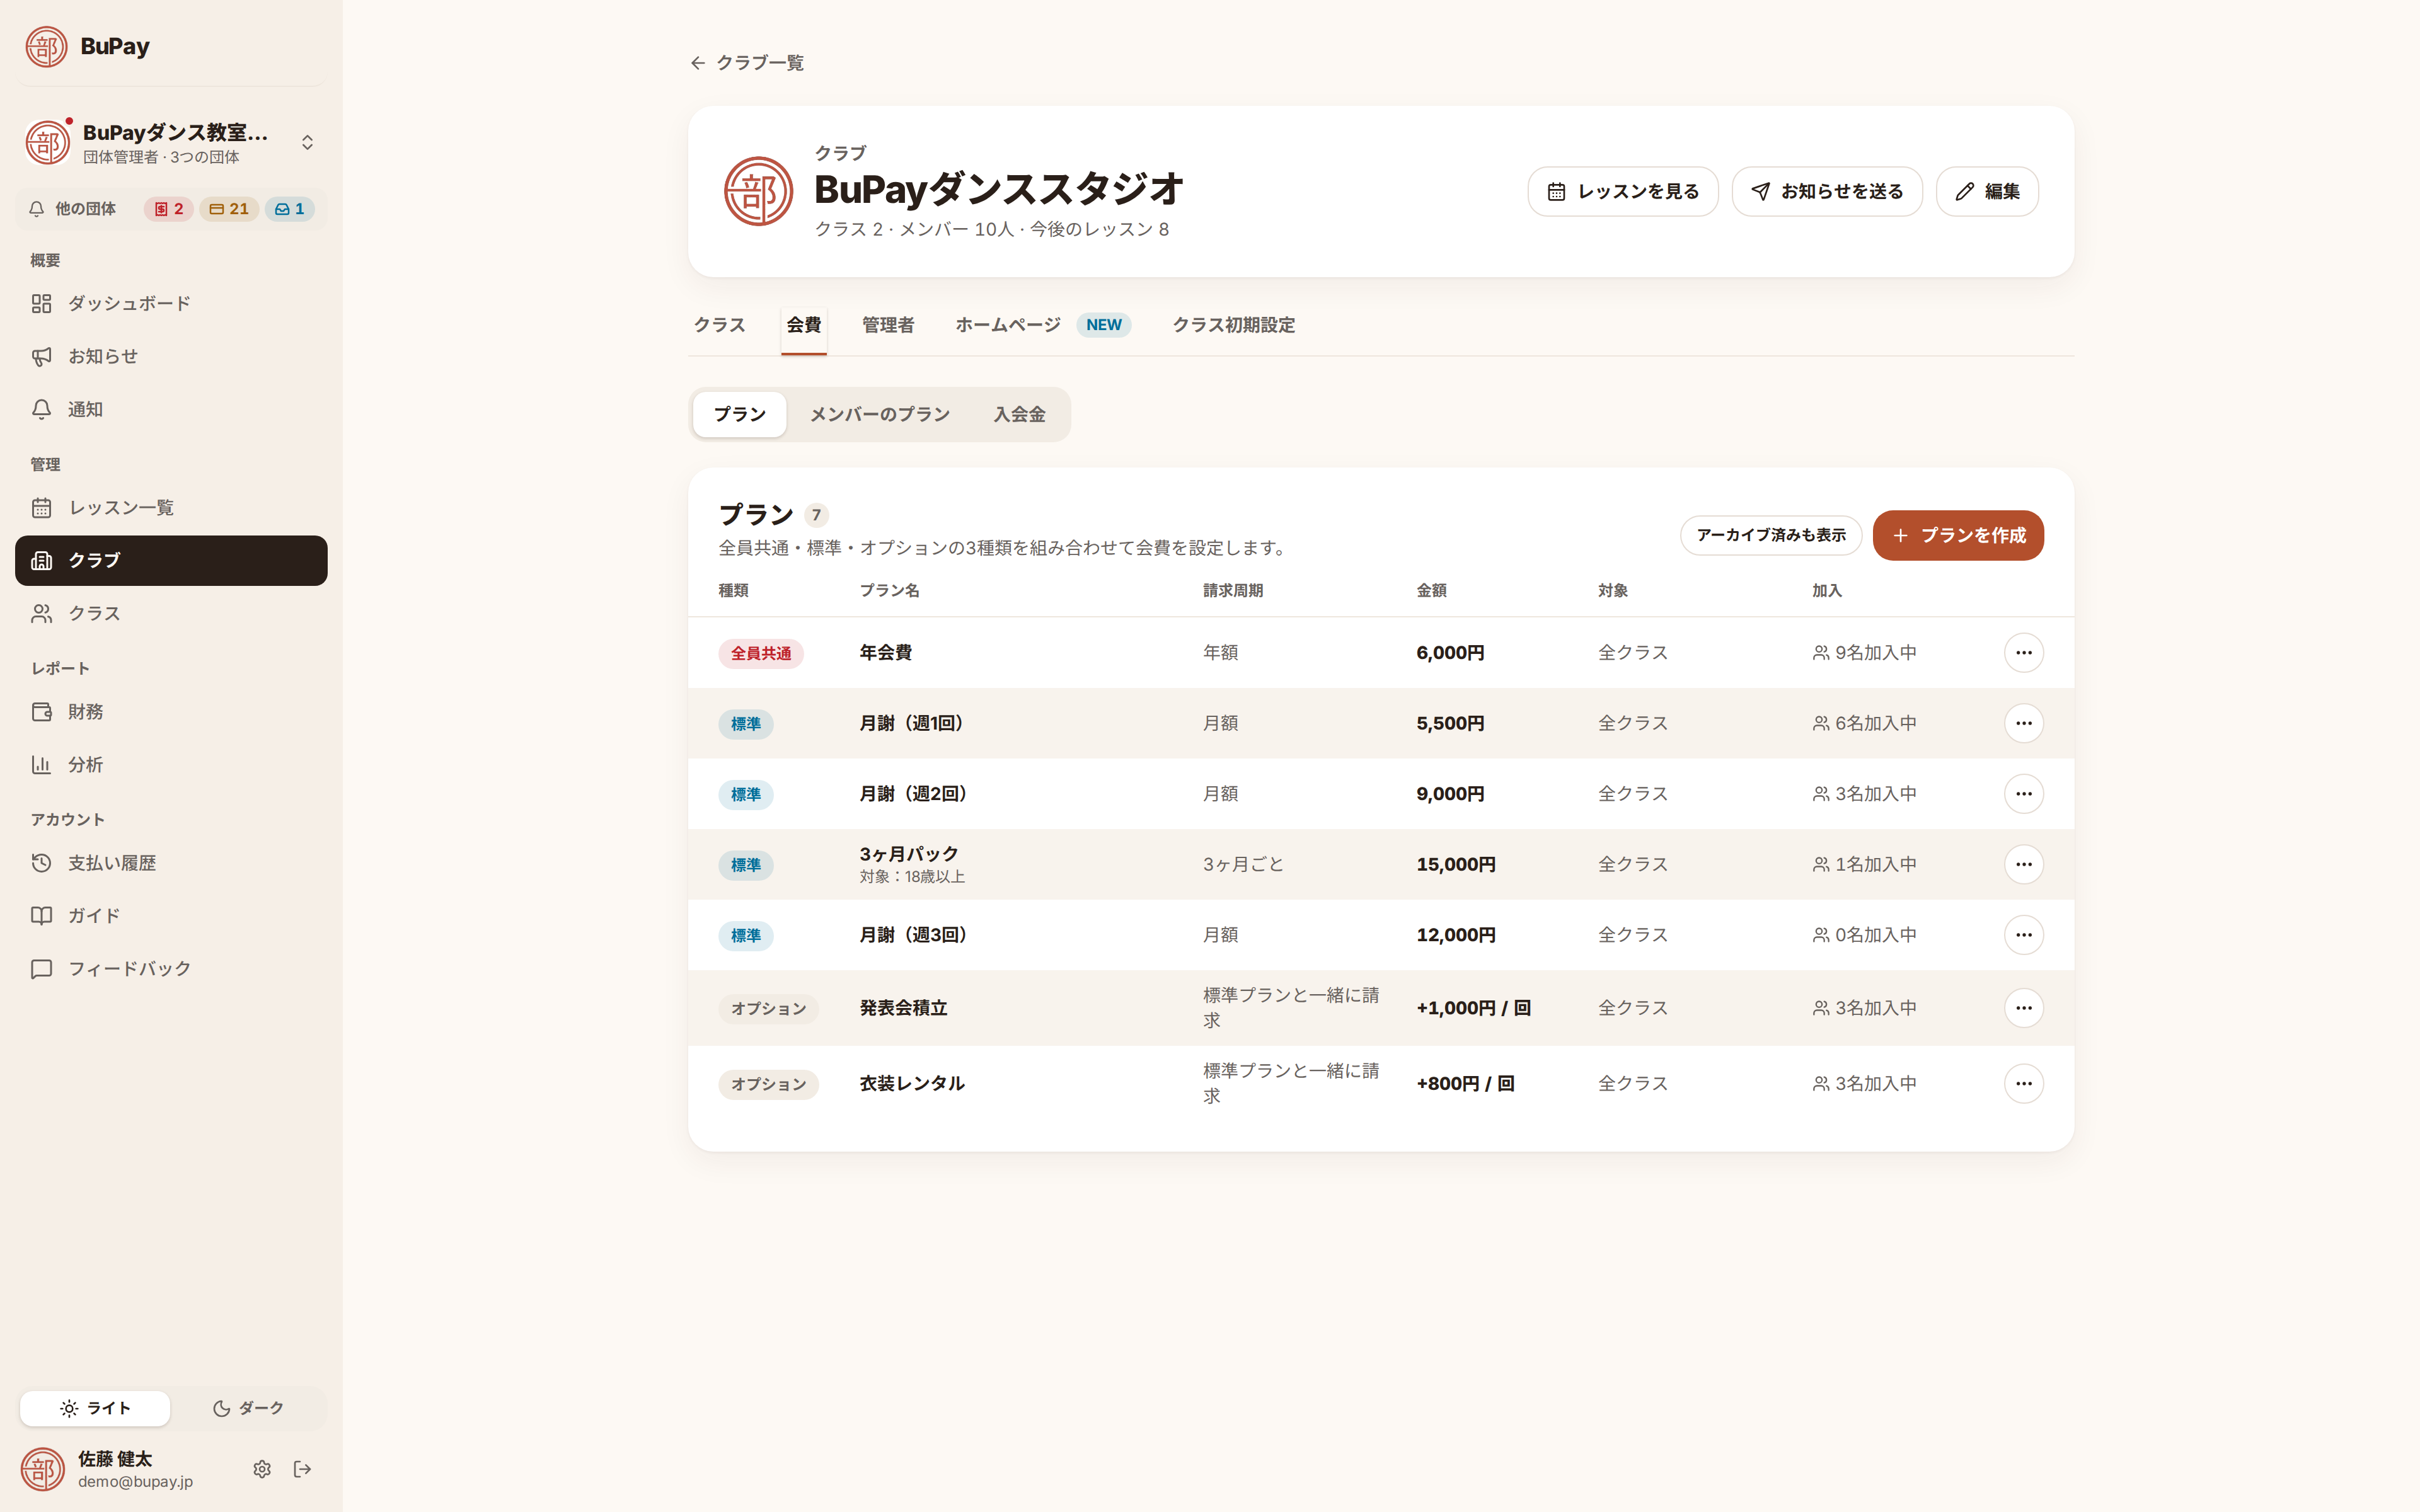Select the メンバーのプラン sub-tab
2420x1512 pixels.
coord(879,414)
